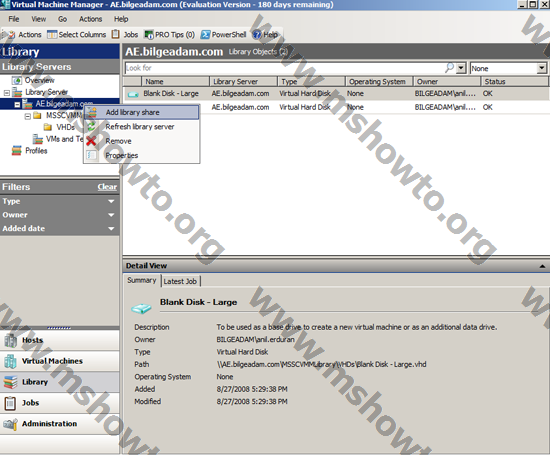Collapse the Detail View panel arrow
The image size is (550, 455).
coord(542,266)
